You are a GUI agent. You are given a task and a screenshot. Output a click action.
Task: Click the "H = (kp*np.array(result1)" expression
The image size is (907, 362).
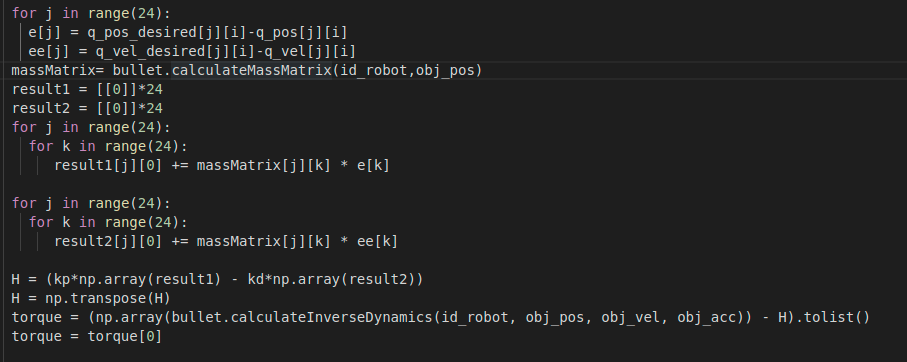(x=116, y=279)
